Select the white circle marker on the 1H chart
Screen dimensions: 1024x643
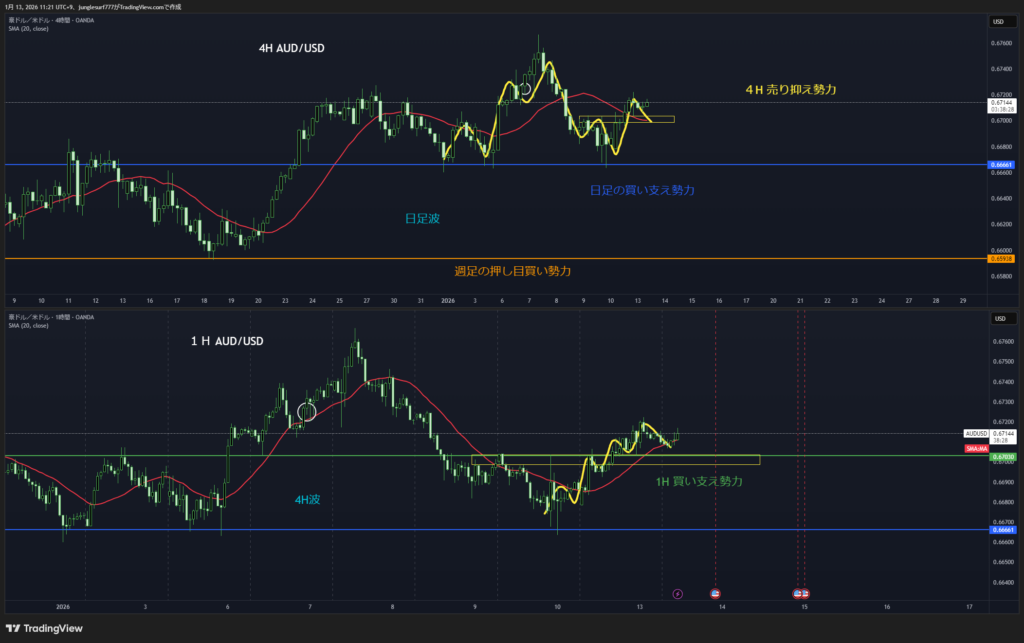[x=307, y=411]
